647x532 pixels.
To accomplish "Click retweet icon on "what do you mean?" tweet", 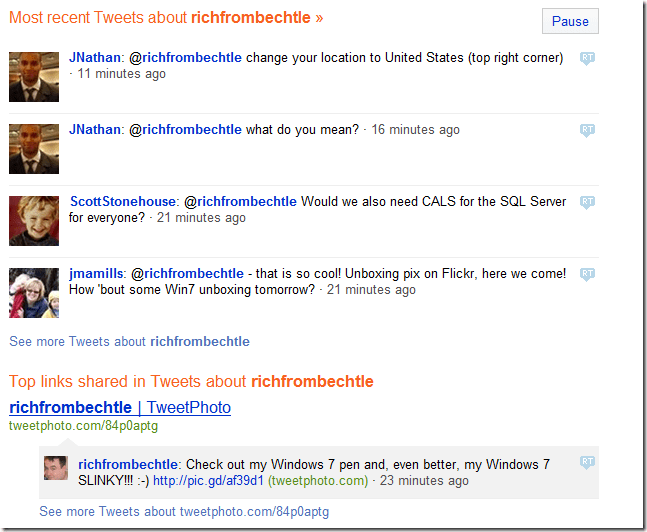I will pos(587,130).
